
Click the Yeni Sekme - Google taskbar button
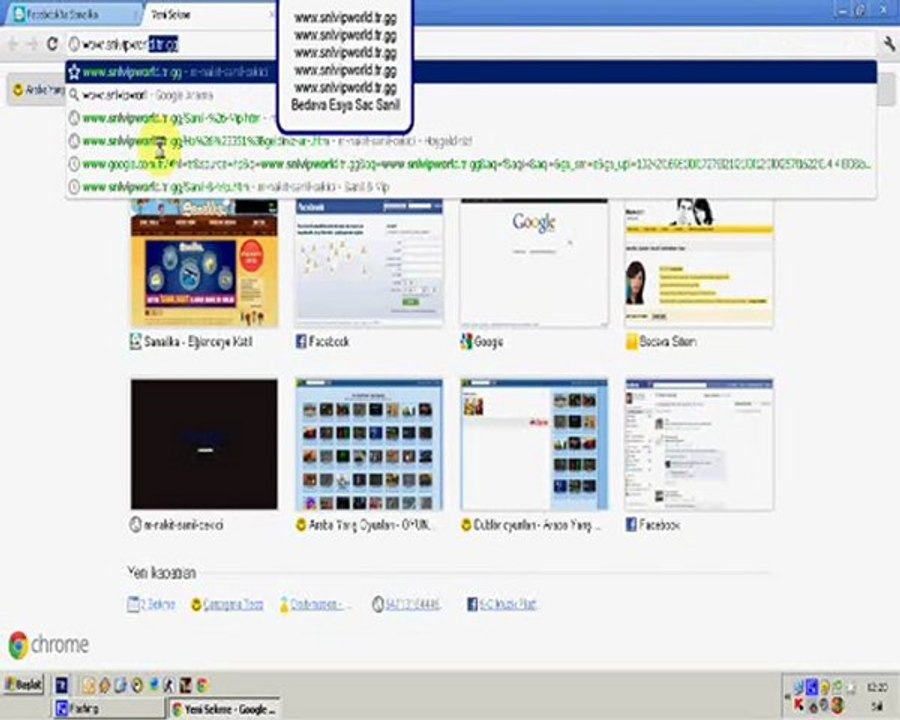[x=224, y=709]
